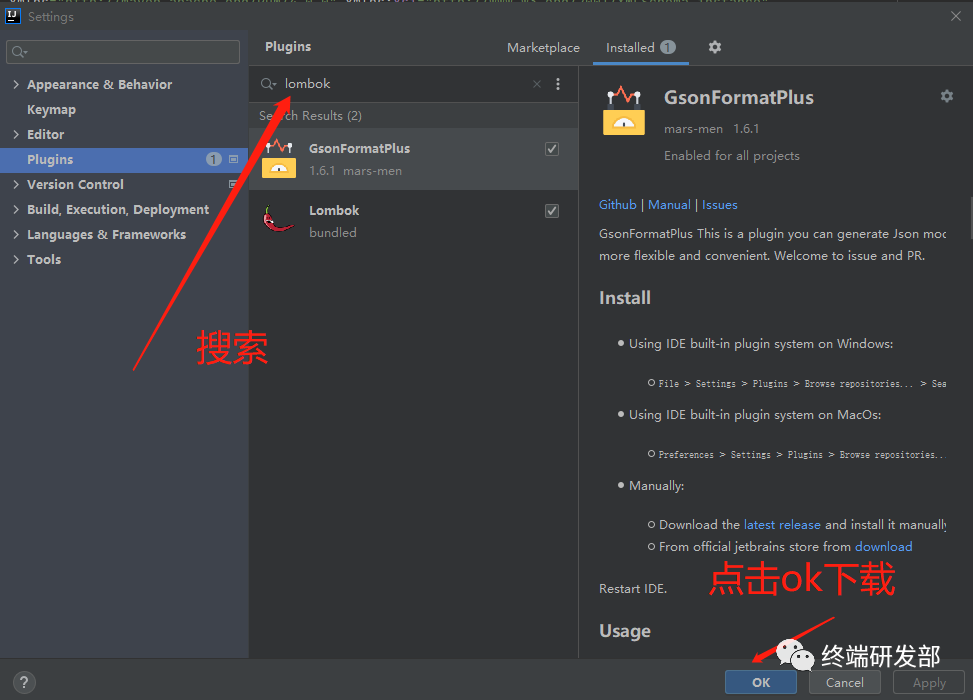Switch to the Marketplace tab

[543, 48]
